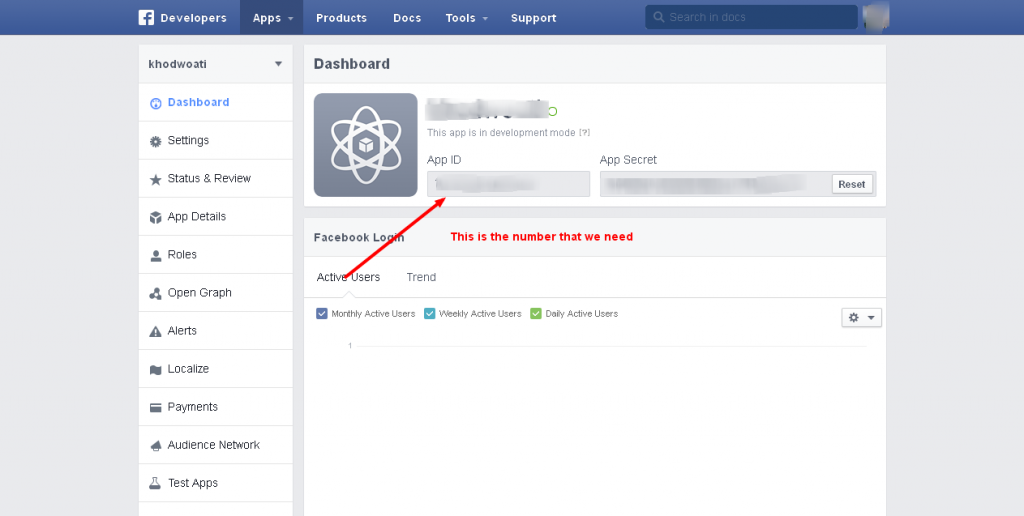Click the Reset app secret button
This screenshot has height=516, width=1024.
[x=852, y=184]
